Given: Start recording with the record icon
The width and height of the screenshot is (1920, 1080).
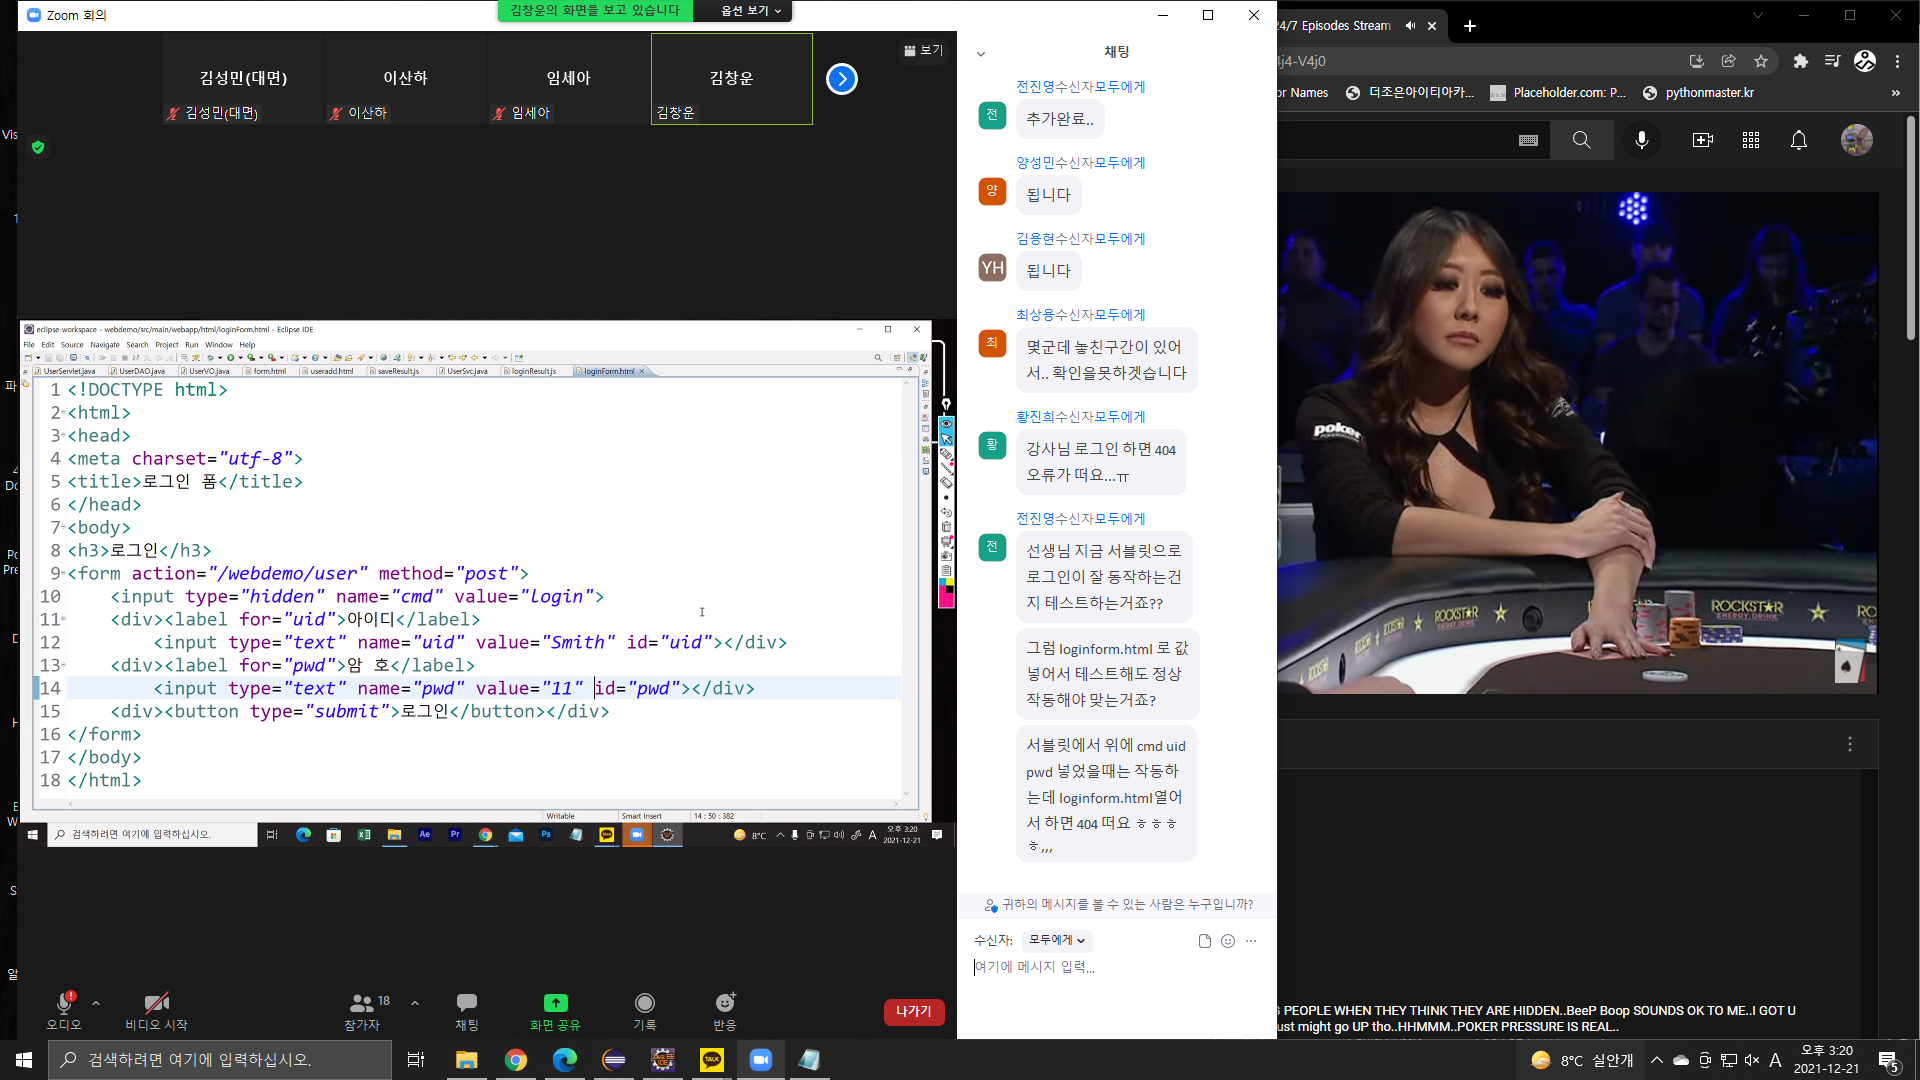Looking at the screenshot, I should click(x=645, y=1003).
